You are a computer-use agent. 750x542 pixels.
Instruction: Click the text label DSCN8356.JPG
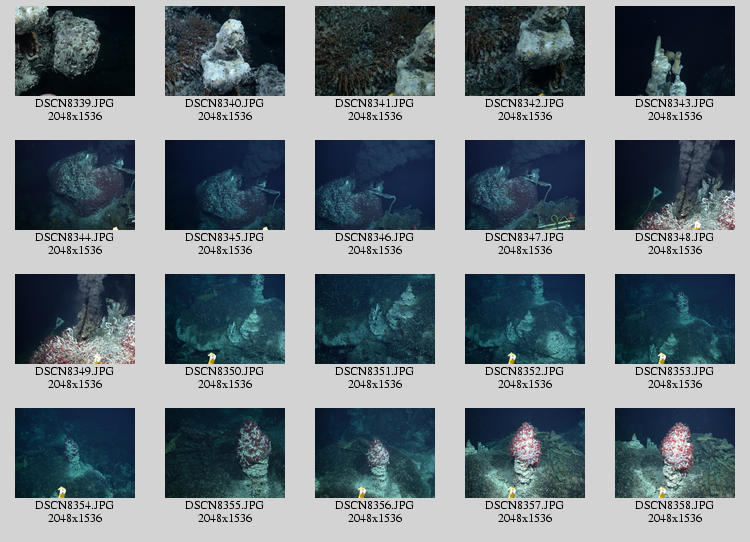tap(375, 505)
